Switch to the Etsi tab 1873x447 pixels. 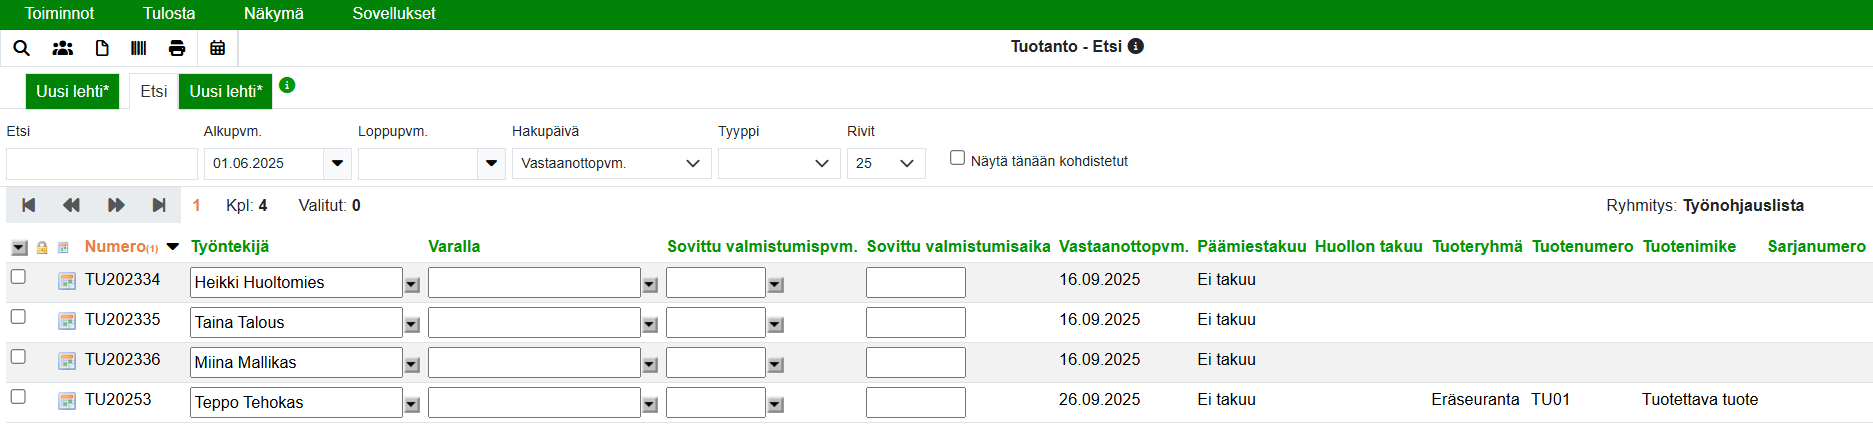coord(154,91)
